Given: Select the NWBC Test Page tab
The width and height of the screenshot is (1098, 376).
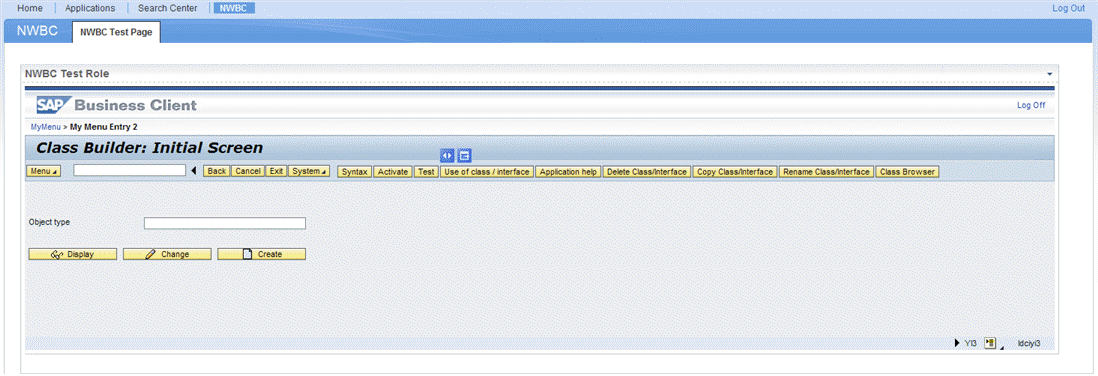Looking at the screenshot, I should coord(116,32).
